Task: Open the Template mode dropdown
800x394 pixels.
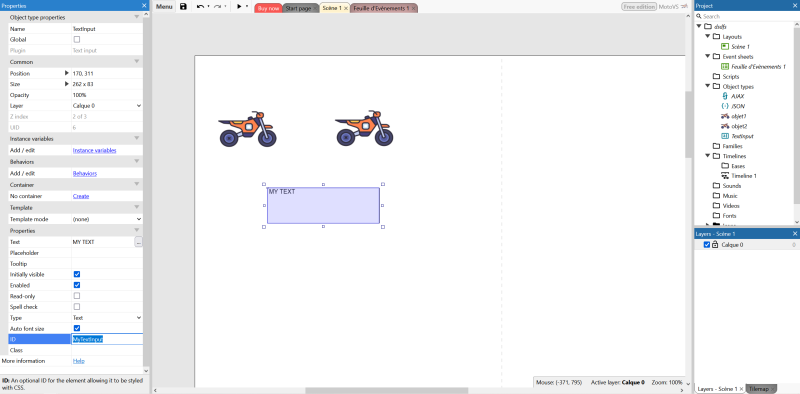Action: pyautogui.click(x=107, y=219)
